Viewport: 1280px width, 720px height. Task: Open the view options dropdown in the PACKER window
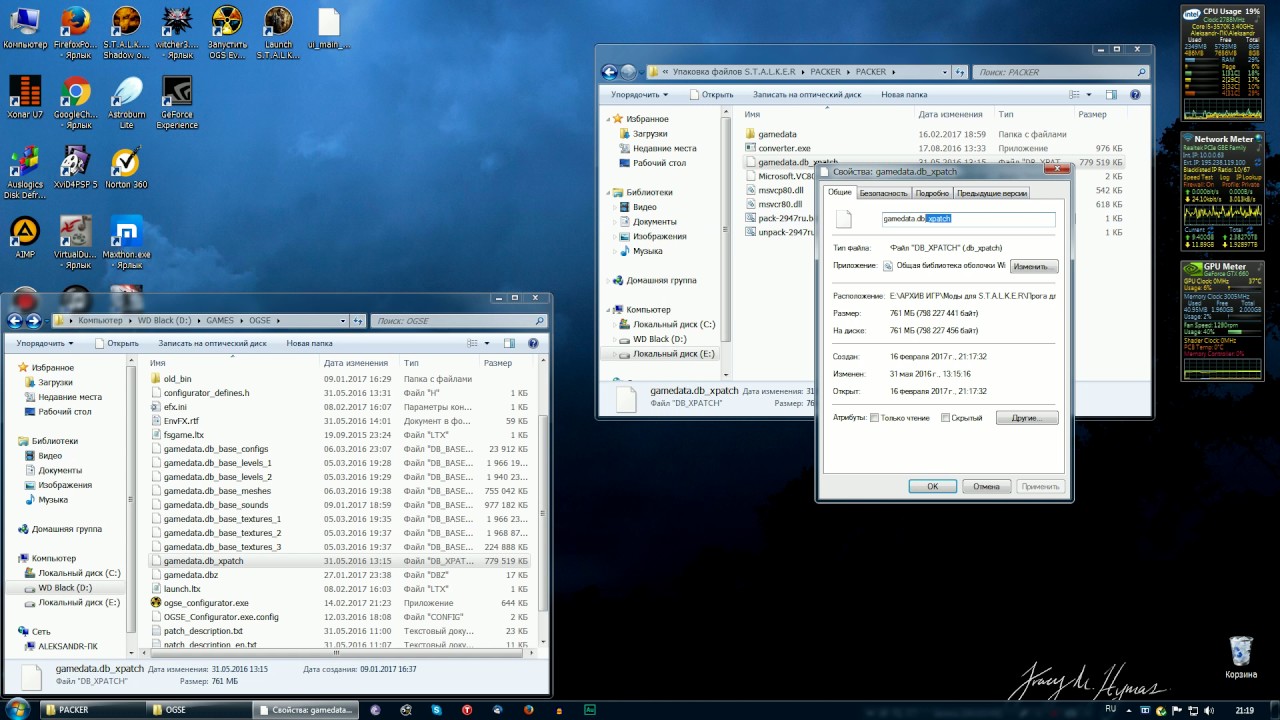(x=1088, y=95)
